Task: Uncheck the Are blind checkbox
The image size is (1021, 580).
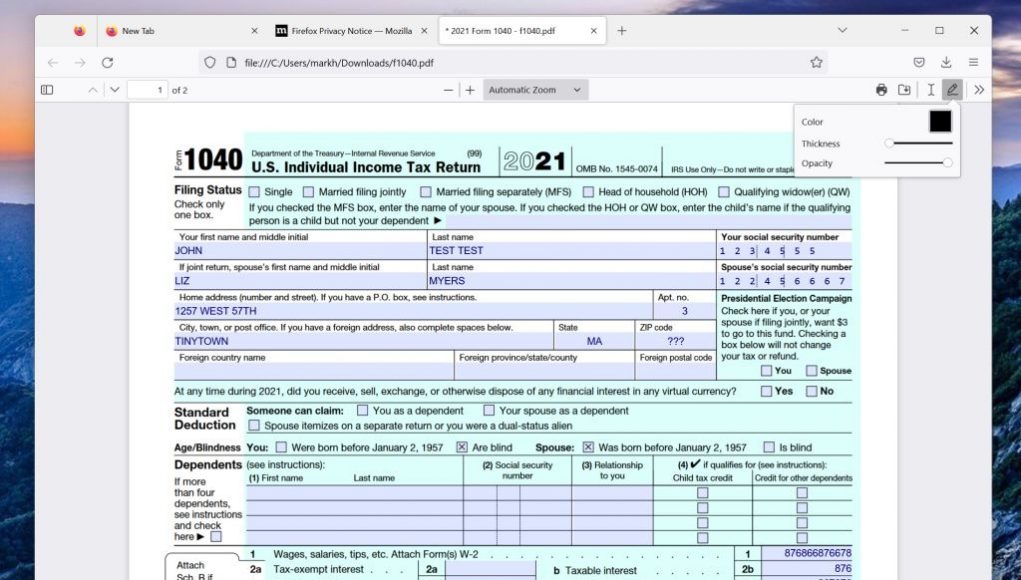Action: (462, 447)
